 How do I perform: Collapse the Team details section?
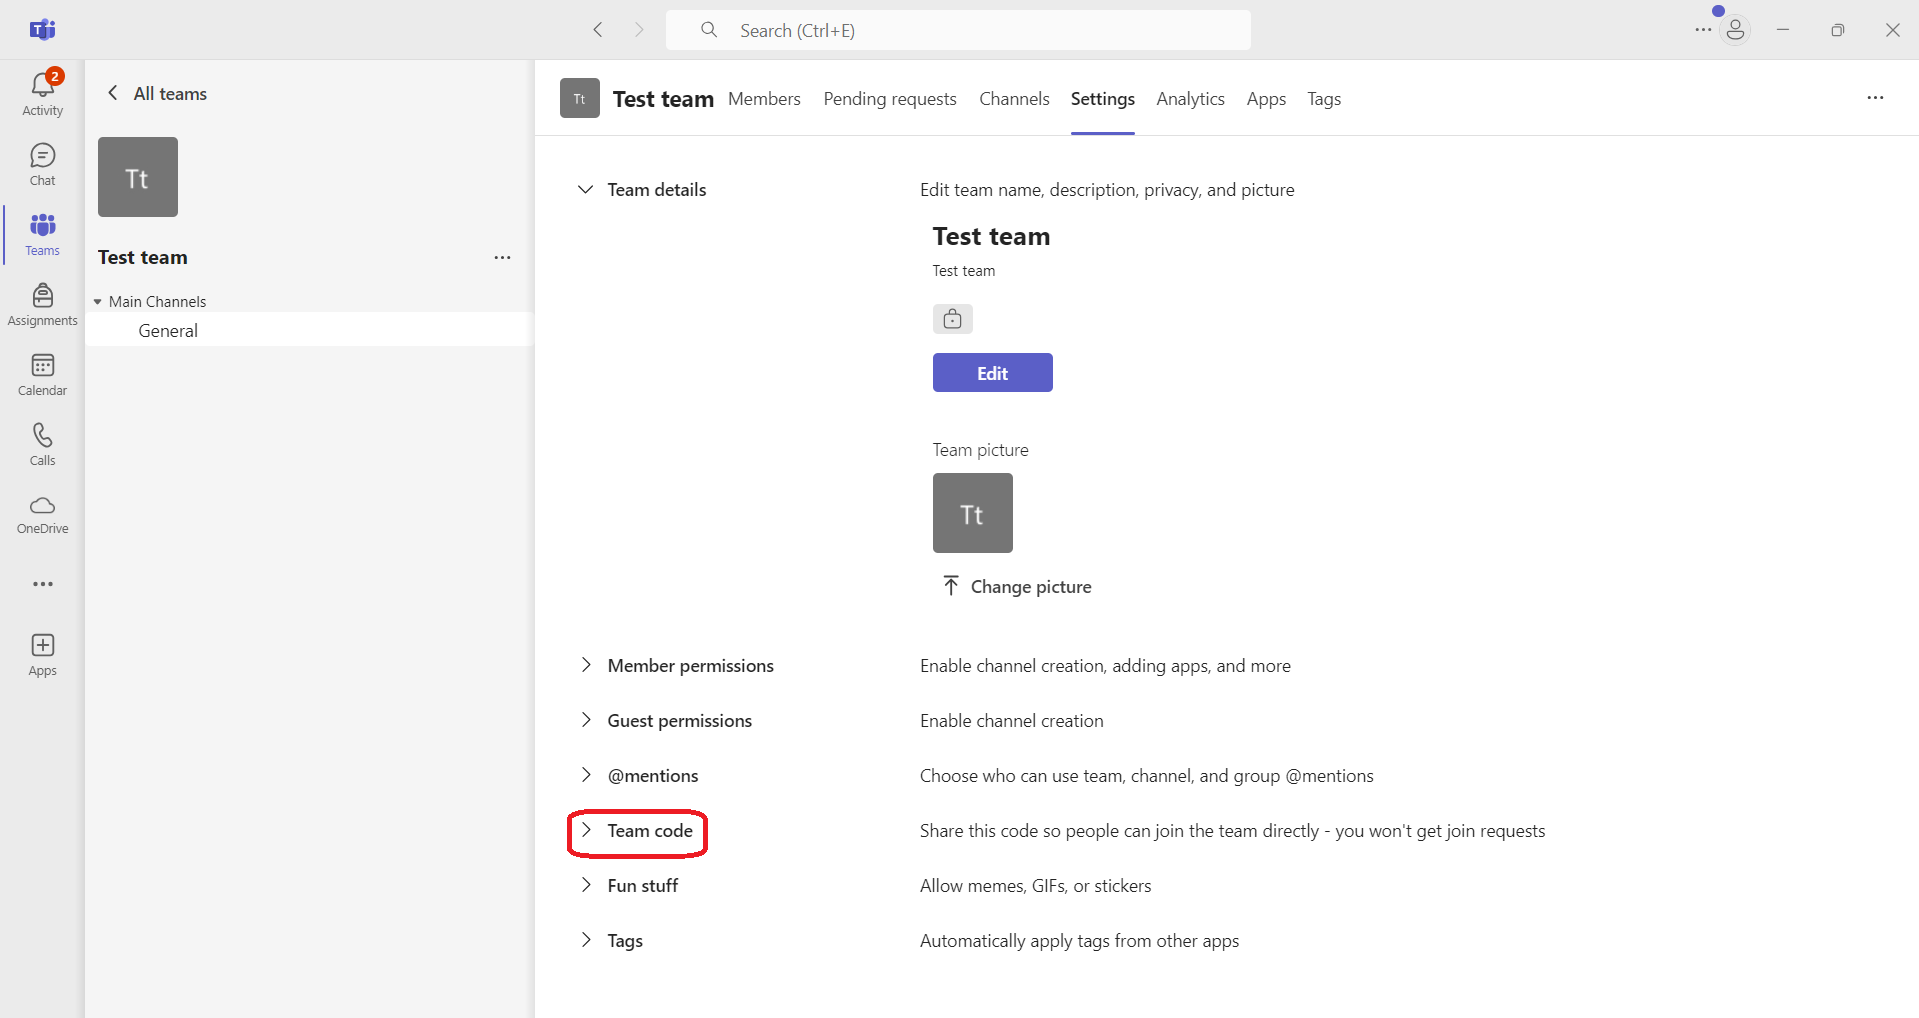point(585,190)
